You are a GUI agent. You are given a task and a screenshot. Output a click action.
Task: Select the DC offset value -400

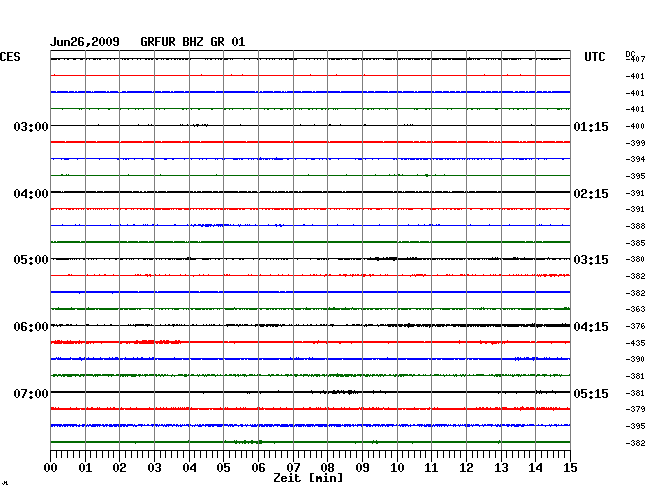(635, 126)
